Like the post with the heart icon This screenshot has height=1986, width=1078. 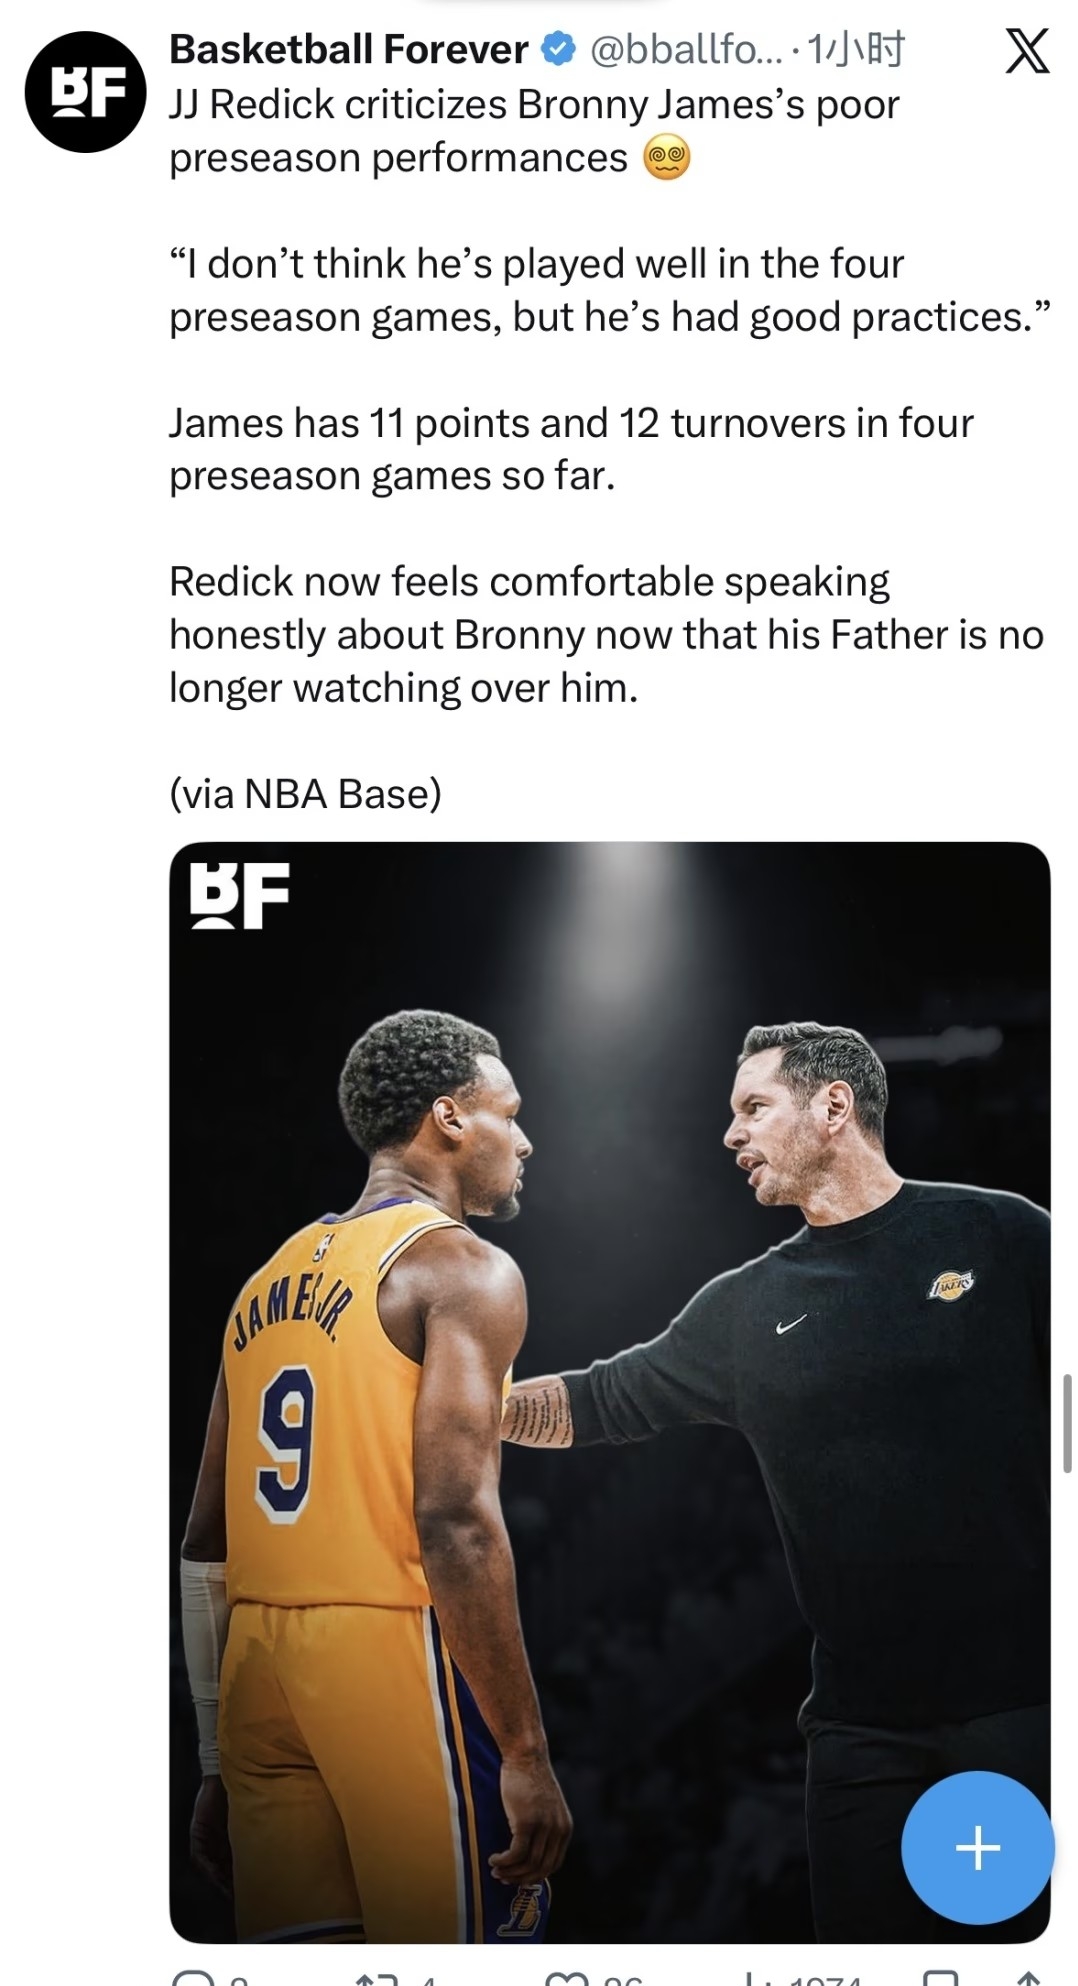point(566,1978)
